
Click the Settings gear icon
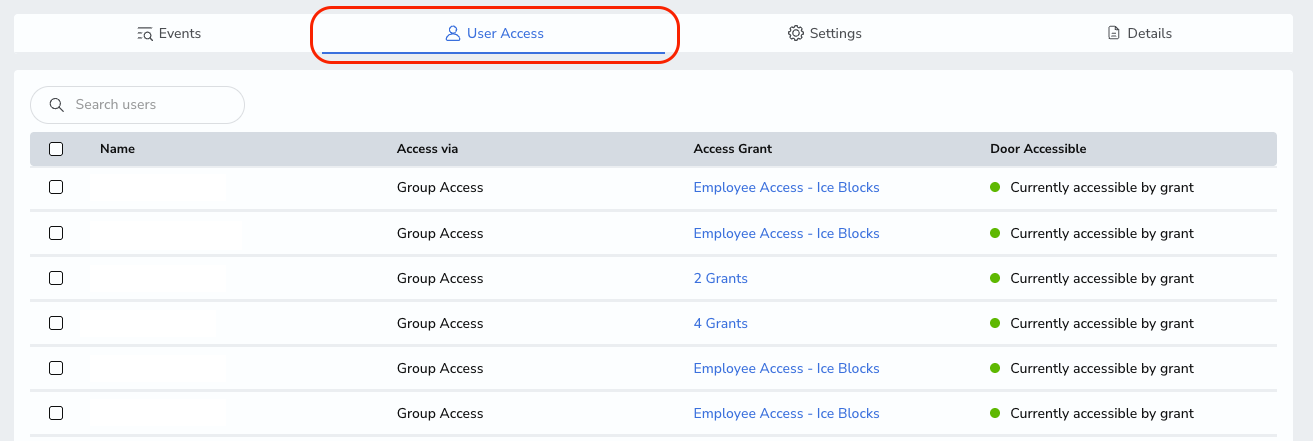[796, 33]
